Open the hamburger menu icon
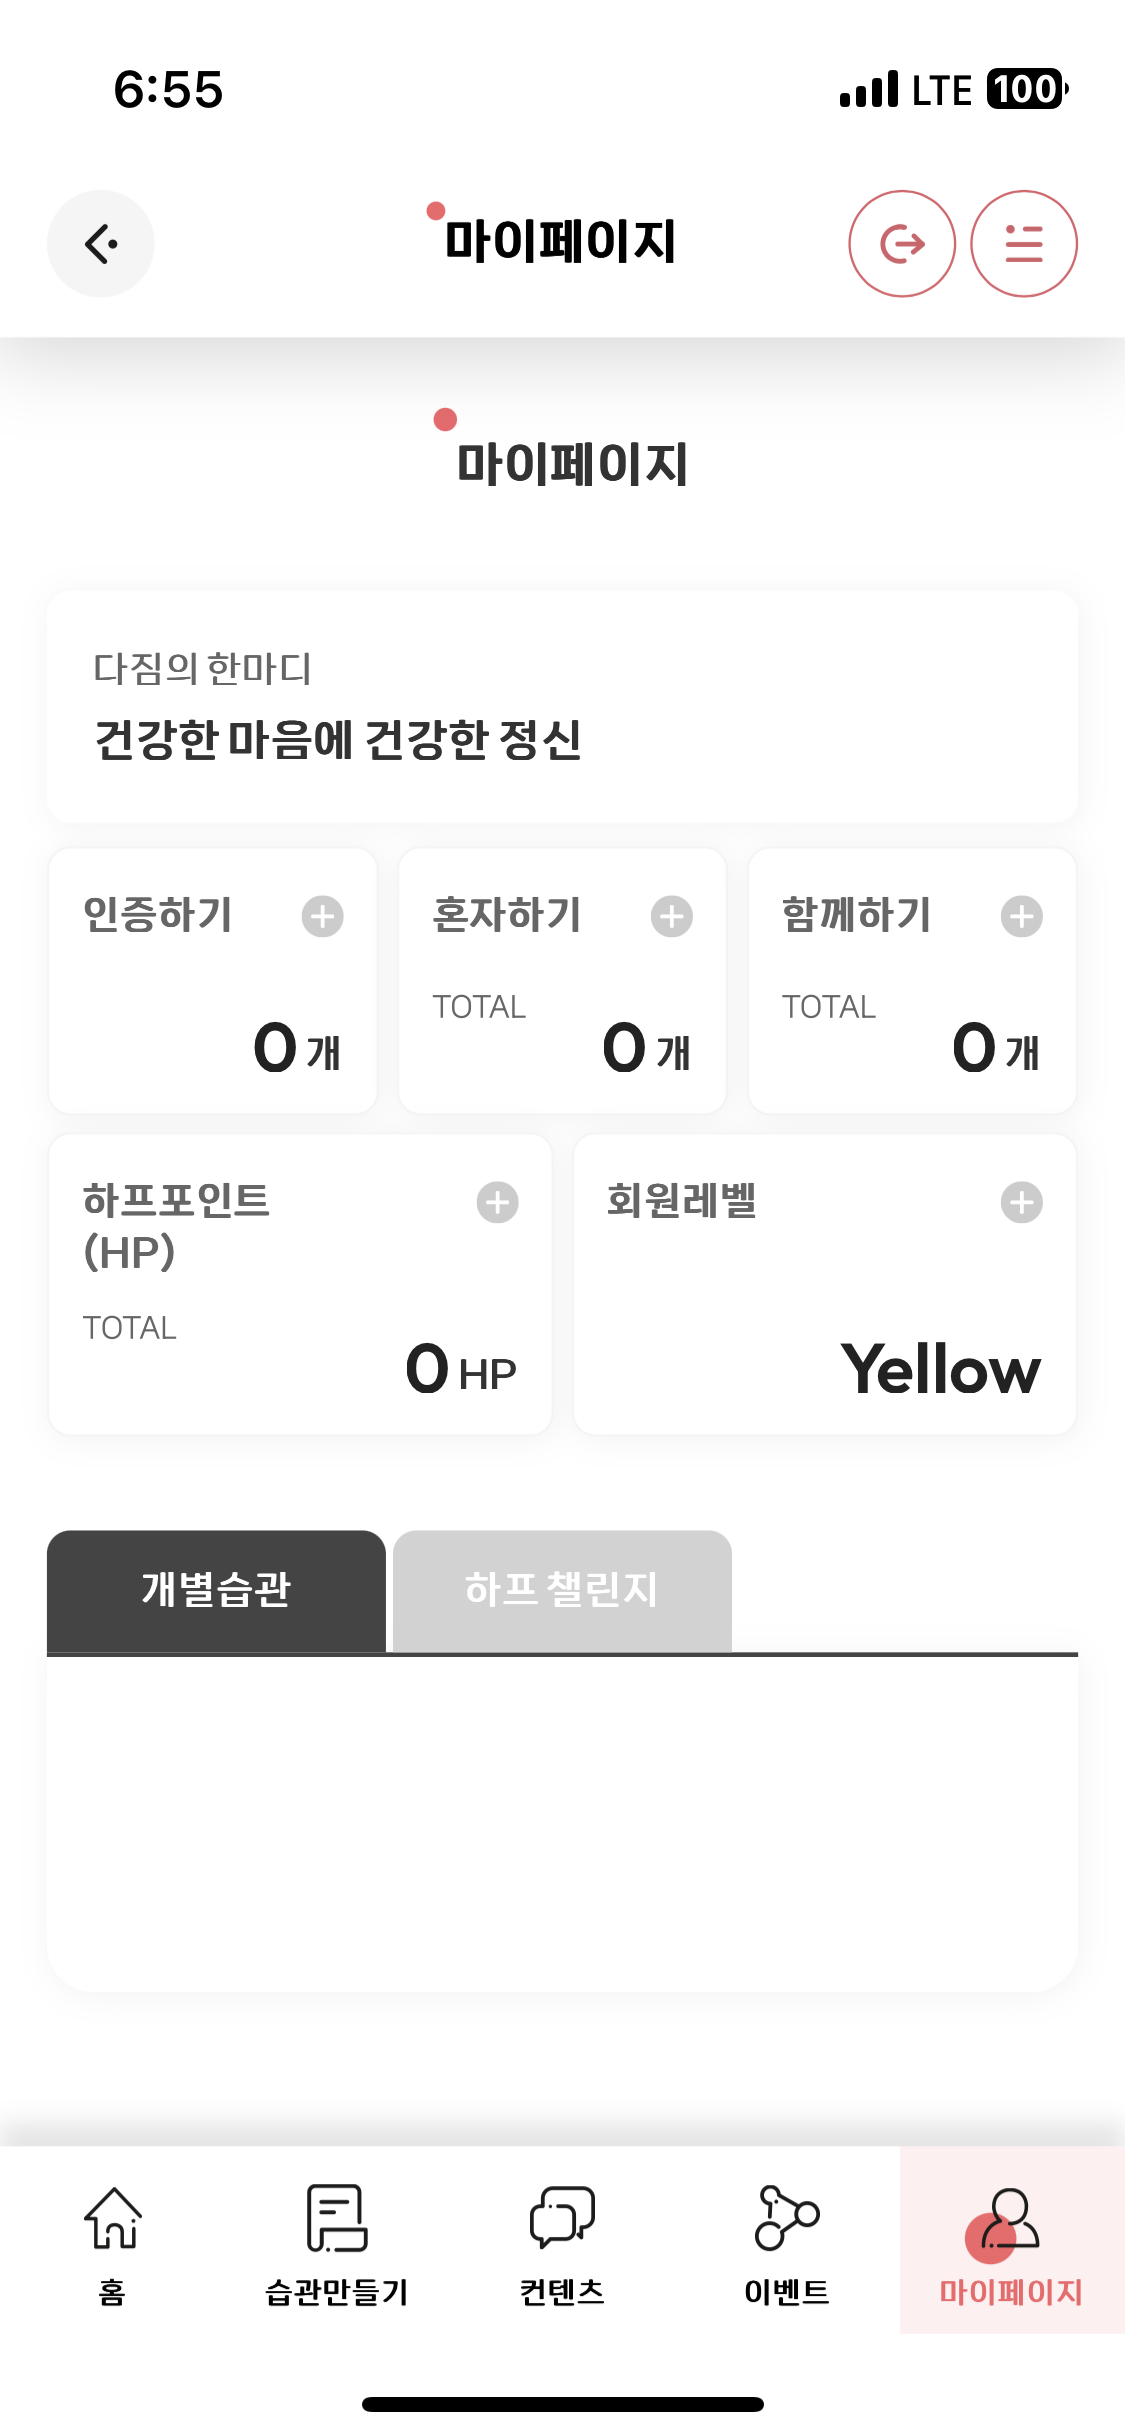 pyautogui.click(x=1024, y=244)
